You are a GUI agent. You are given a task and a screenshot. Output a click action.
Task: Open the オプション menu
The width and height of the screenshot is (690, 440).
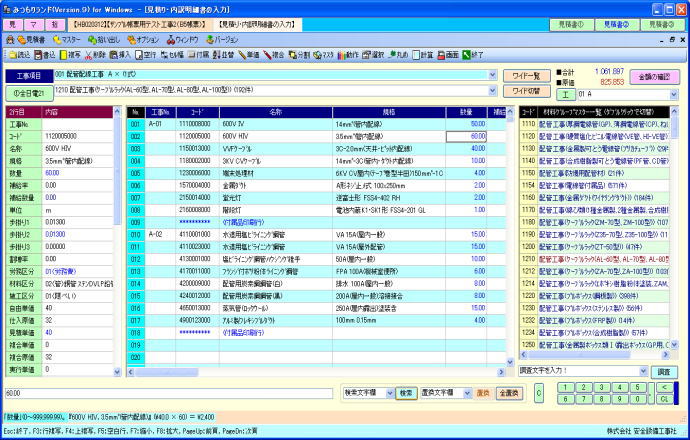[x=146, y=38]
